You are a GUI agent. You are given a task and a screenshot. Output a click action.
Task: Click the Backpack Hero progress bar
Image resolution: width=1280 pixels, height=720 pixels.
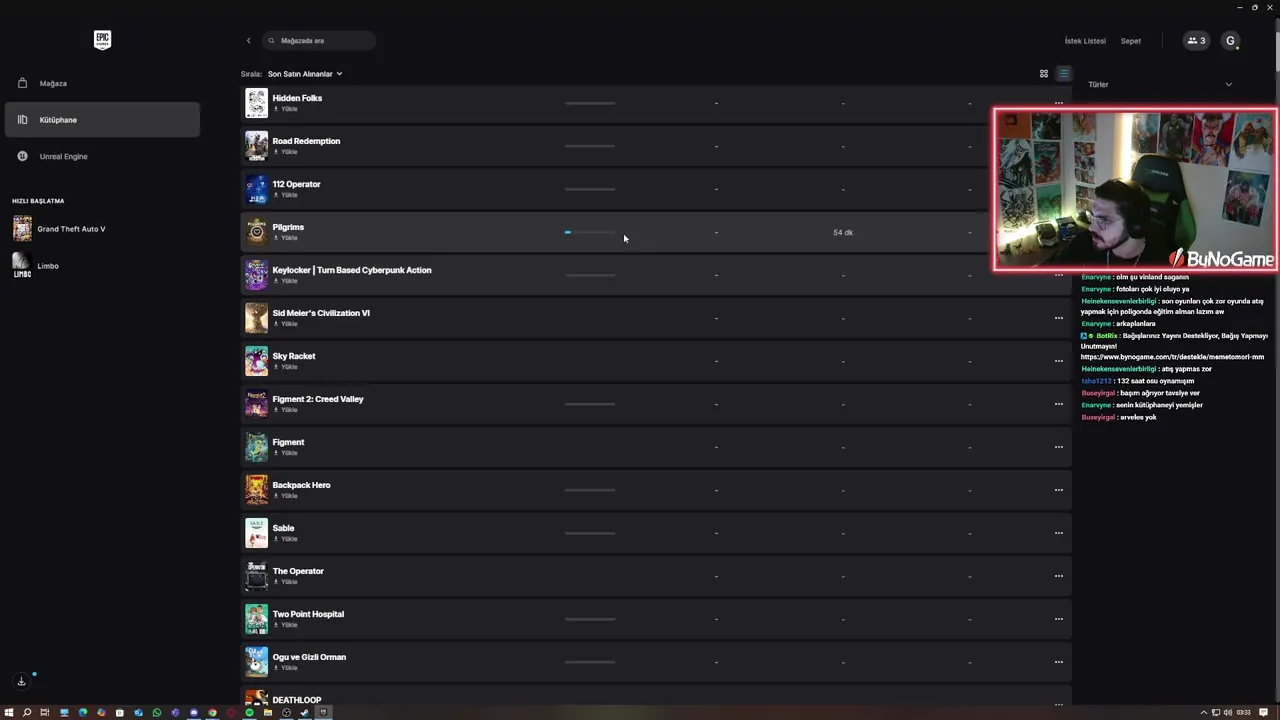click(590, 490)
